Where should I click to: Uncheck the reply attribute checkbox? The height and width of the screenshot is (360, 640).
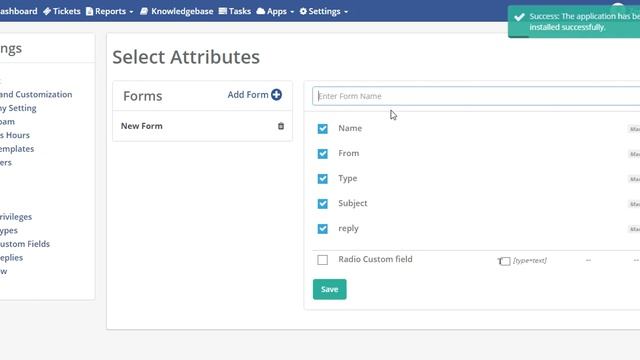click(x=322, y=229)
